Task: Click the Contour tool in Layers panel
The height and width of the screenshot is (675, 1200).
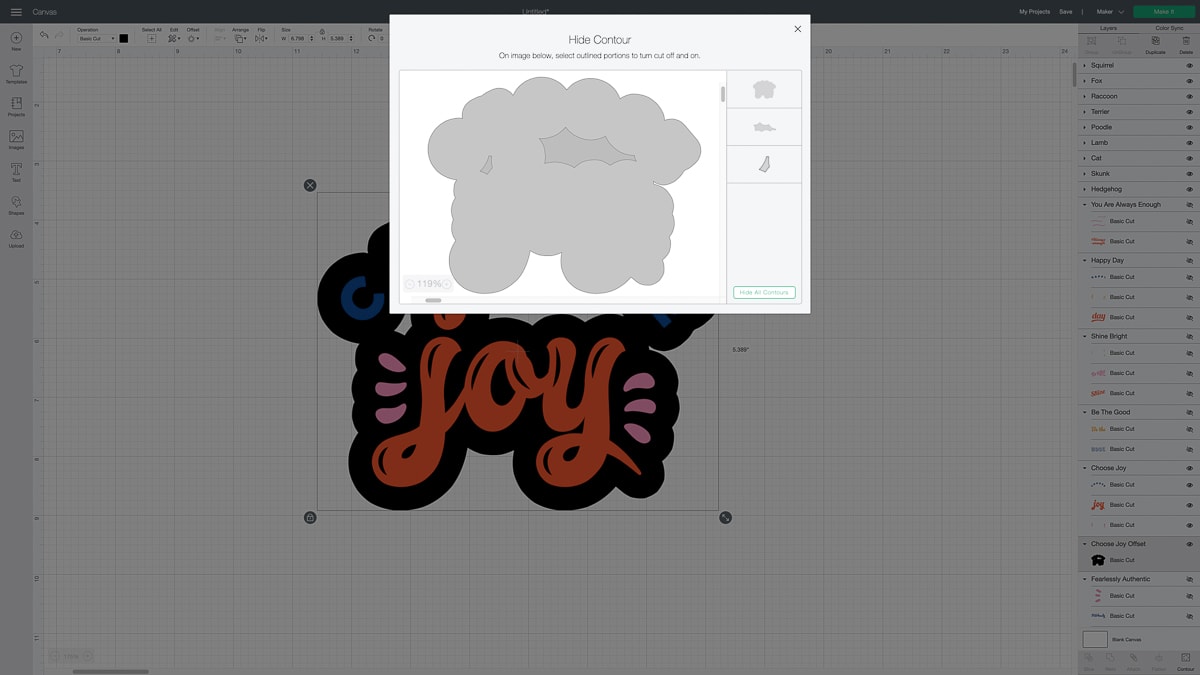Action: 1185,660
